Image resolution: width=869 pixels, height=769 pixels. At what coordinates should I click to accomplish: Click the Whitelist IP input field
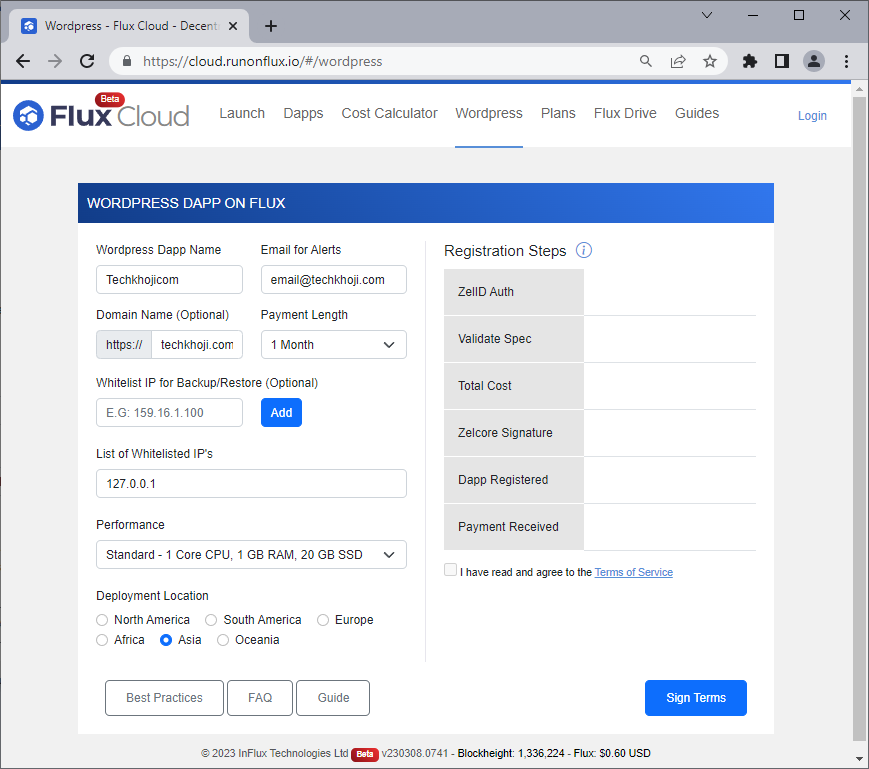pyautogui.click(x=170, y=413)
